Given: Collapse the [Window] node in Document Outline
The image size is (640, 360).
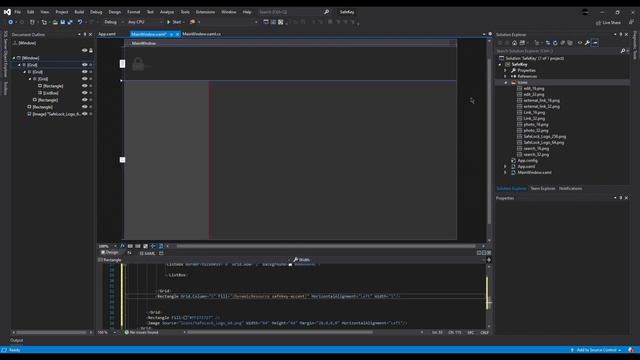Looking at the screenshot, I should (14, 58).
